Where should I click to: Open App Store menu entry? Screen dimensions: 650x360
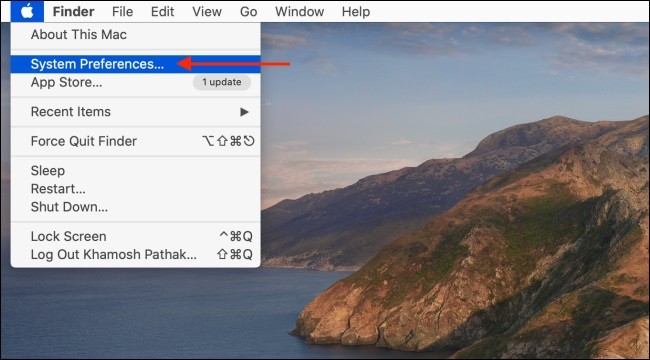coord(136,82)
